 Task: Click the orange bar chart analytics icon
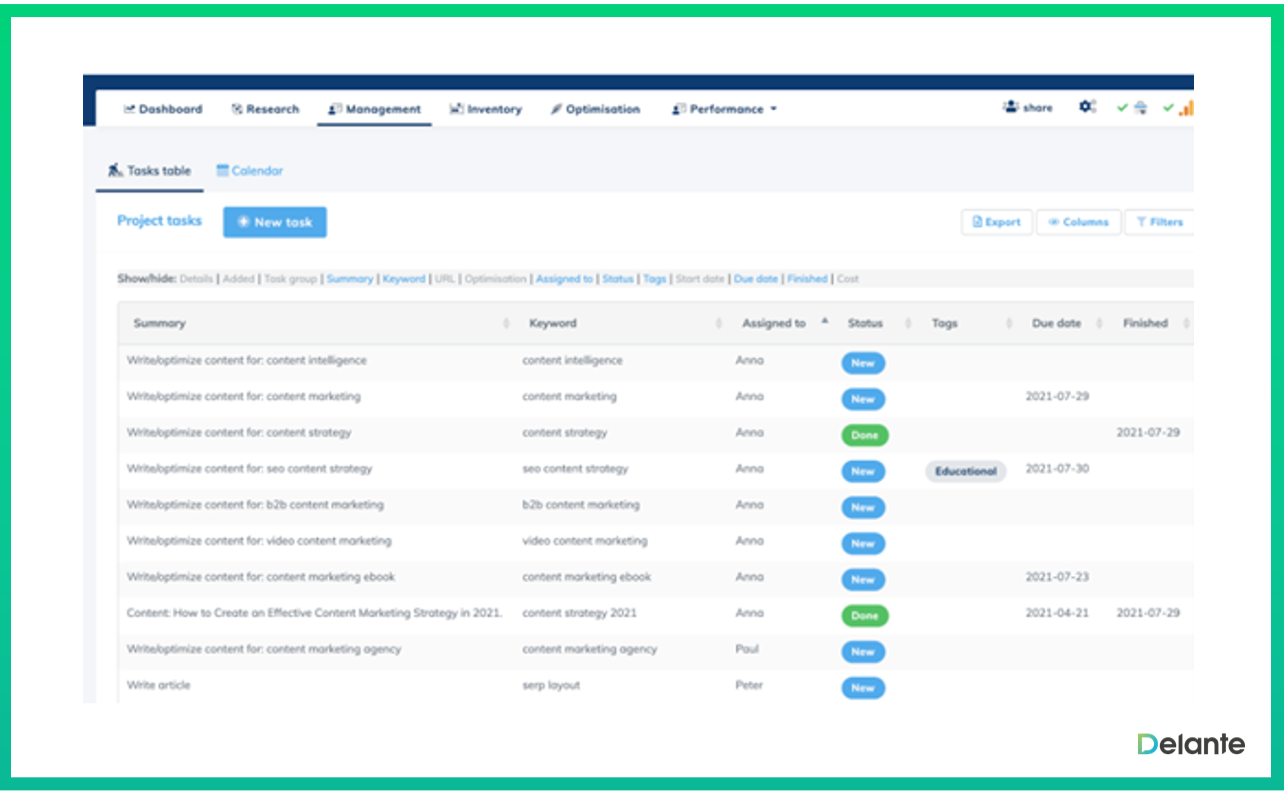(1186, 107)
